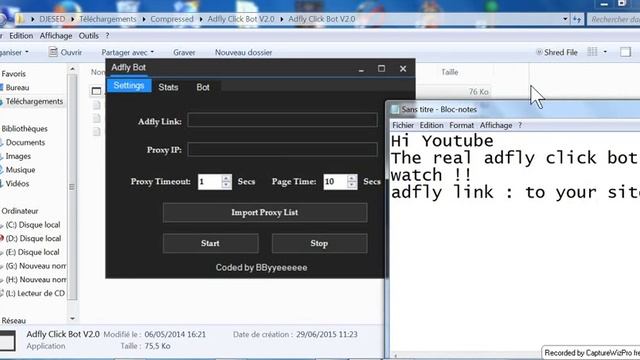
Task: Click the Notepad title bar icon
Action: click(x=395, y=109)
